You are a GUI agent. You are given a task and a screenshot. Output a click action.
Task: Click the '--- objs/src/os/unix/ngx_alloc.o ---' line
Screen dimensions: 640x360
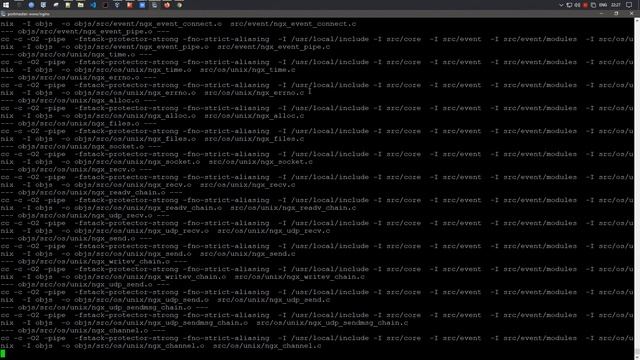pos(78,100)
